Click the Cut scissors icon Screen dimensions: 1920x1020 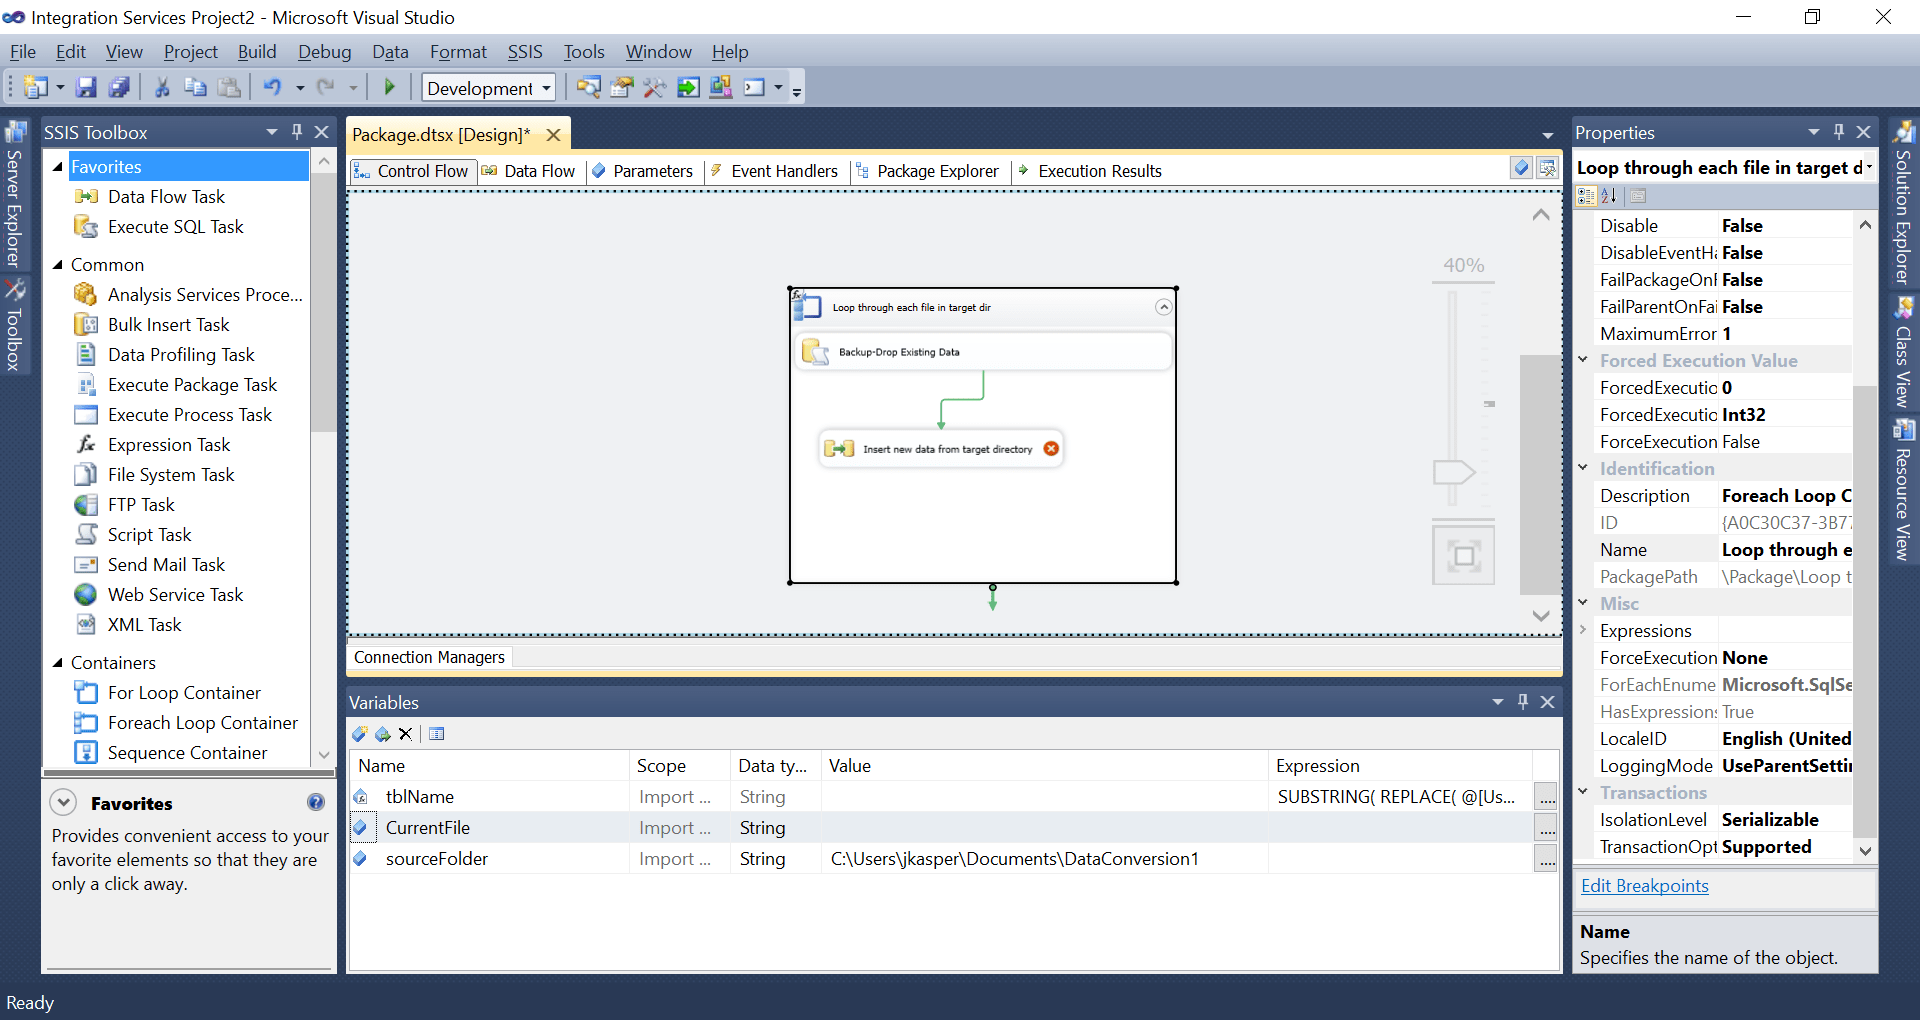(x=162, y=88)
